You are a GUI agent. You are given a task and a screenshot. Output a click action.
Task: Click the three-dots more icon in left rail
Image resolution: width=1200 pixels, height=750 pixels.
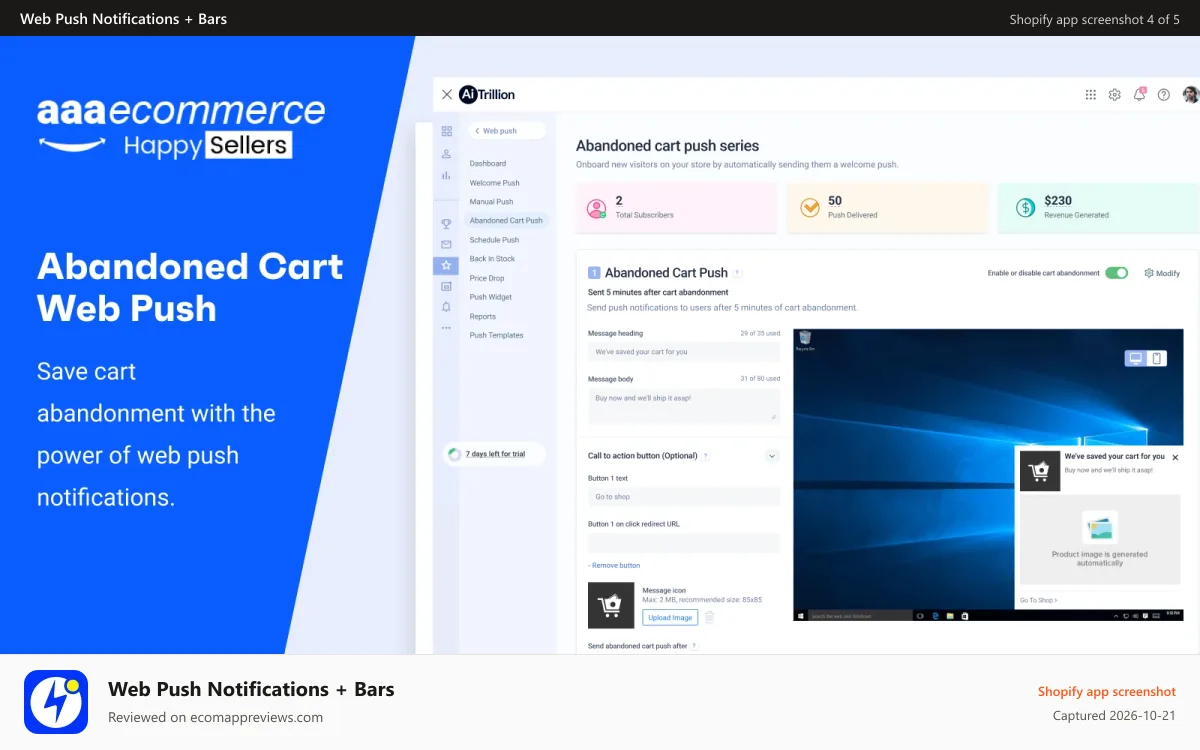tap(446, 328)
